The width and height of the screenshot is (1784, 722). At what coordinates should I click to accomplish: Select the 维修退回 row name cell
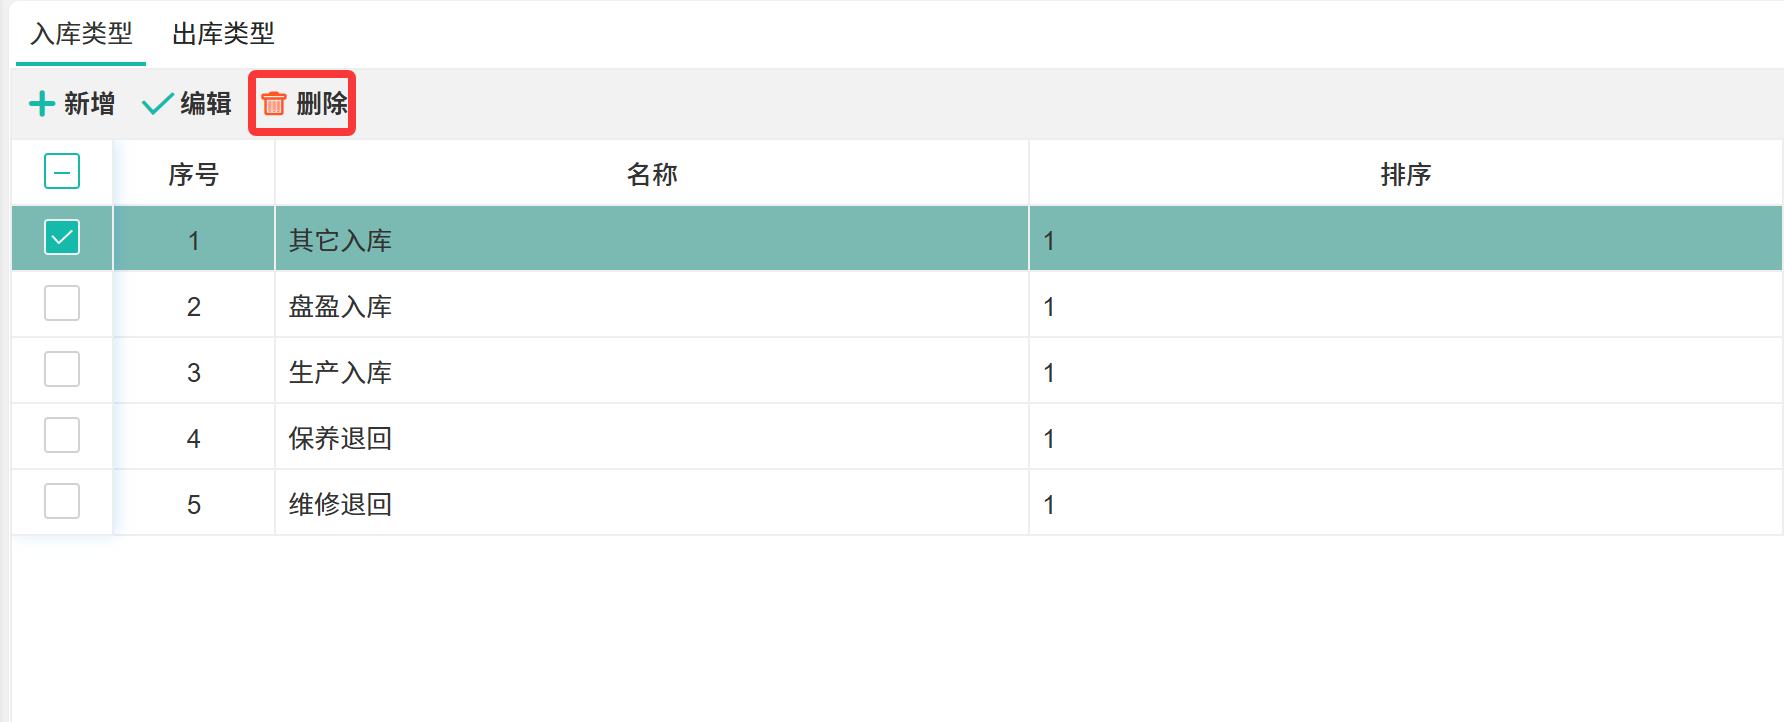340,504
